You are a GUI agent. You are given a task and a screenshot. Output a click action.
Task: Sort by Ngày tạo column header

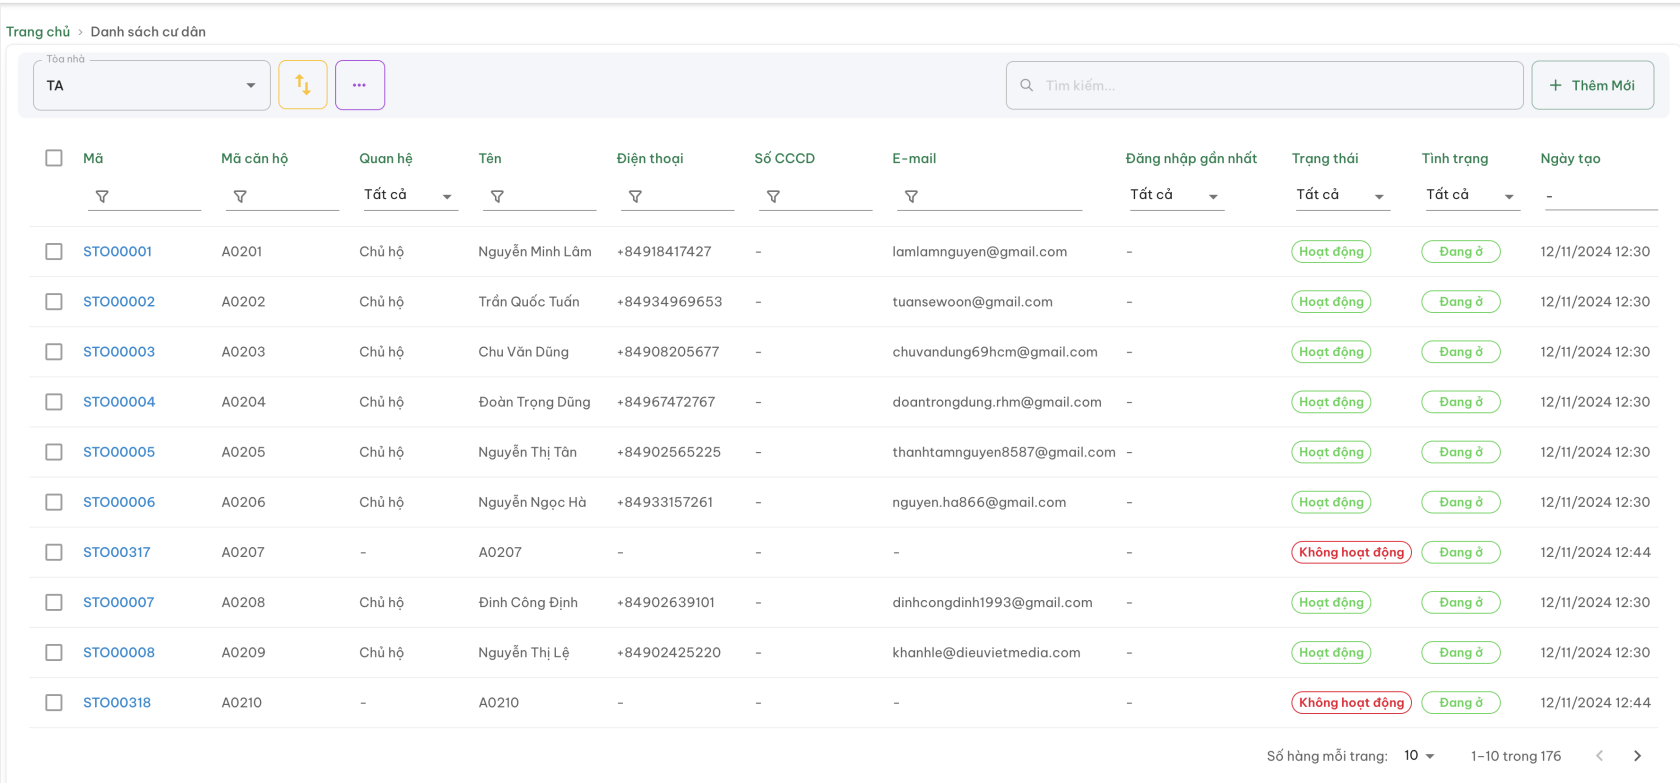[1570, 158]
